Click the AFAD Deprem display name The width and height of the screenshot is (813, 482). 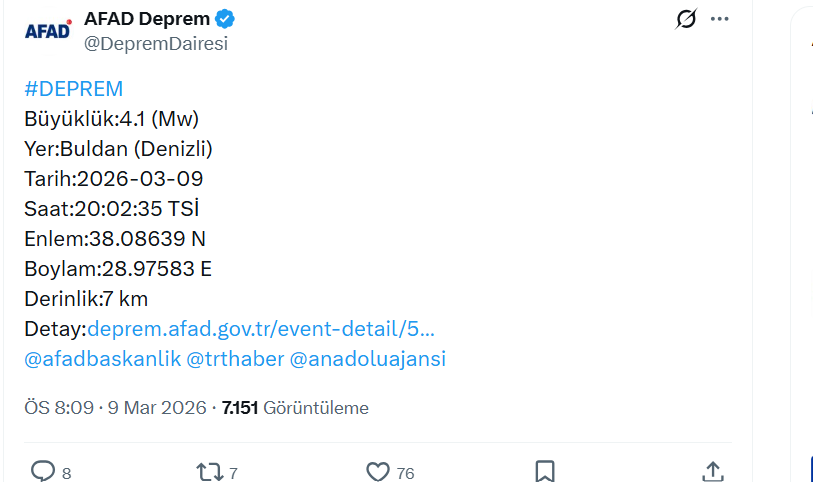147,19
